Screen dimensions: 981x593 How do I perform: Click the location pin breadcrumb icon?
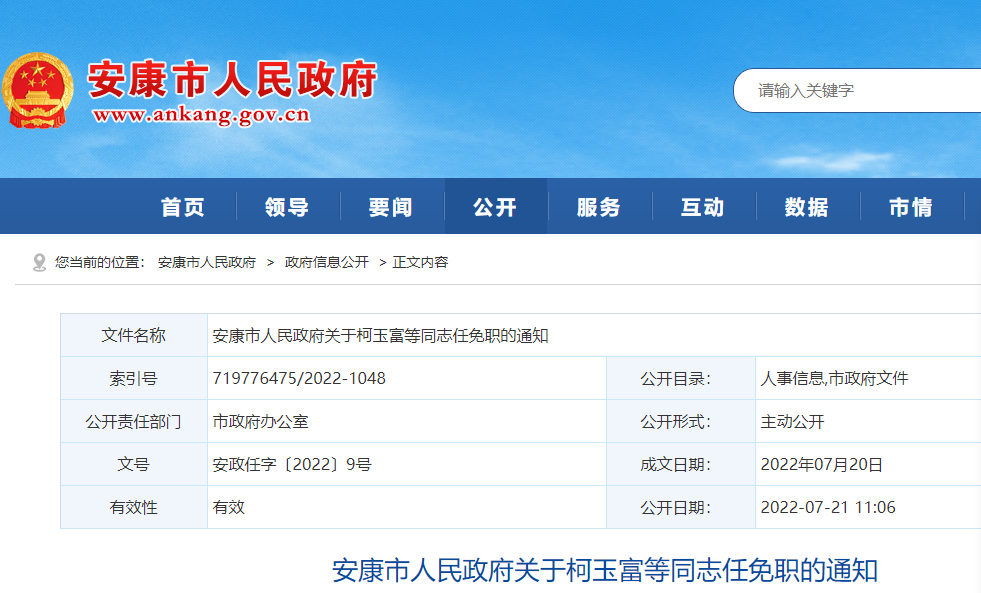click(x=39, y=263)
